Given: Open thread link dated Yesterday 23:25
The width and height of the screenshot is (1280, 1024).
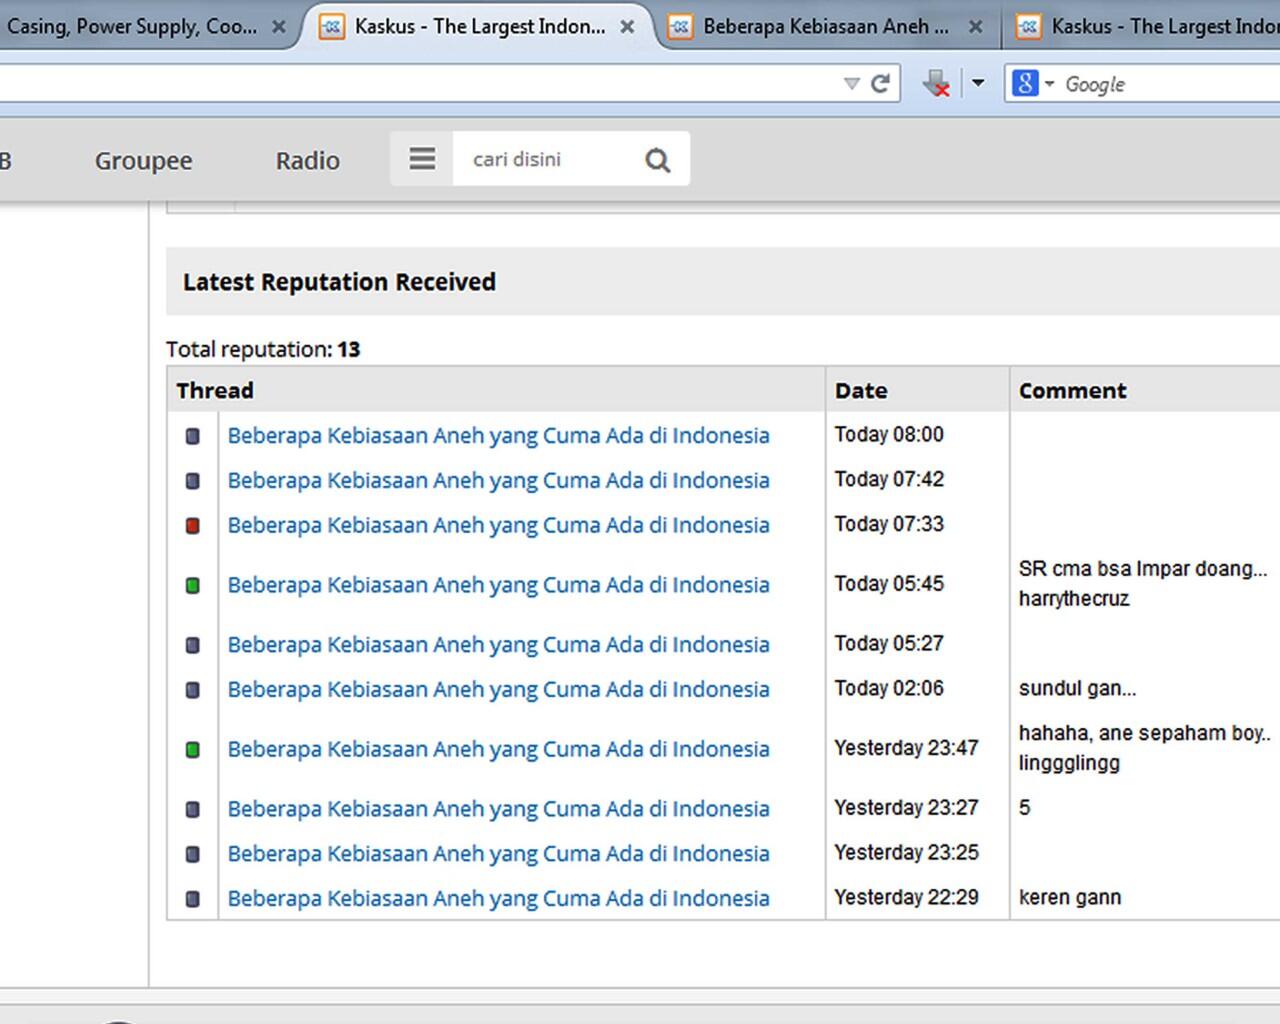Looking at the screenshot, I should click(498, 854).
